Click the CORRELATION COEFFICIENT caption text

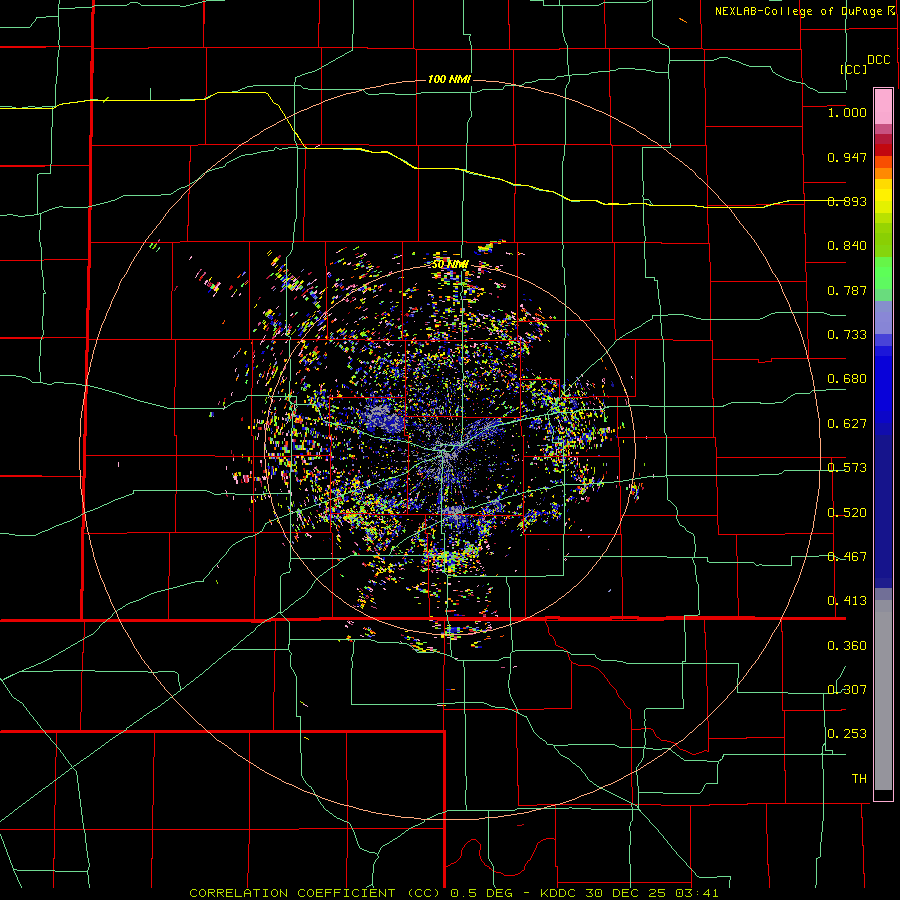click(292, 893)
